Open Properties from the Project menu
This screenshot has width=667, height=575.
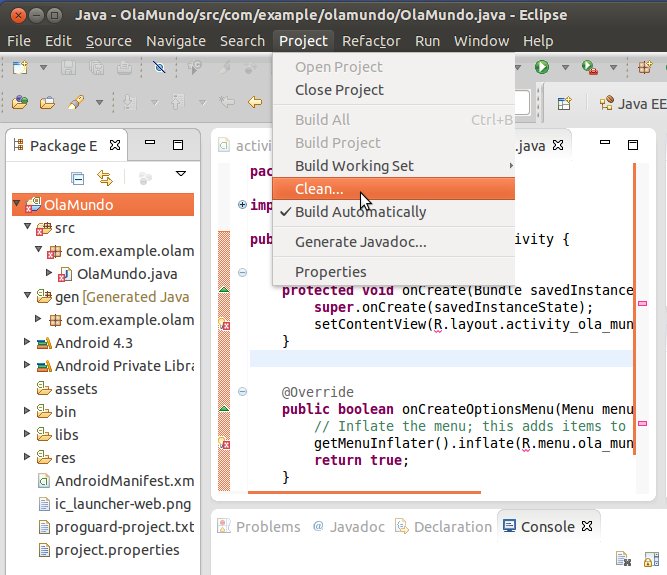pos(393,272)
